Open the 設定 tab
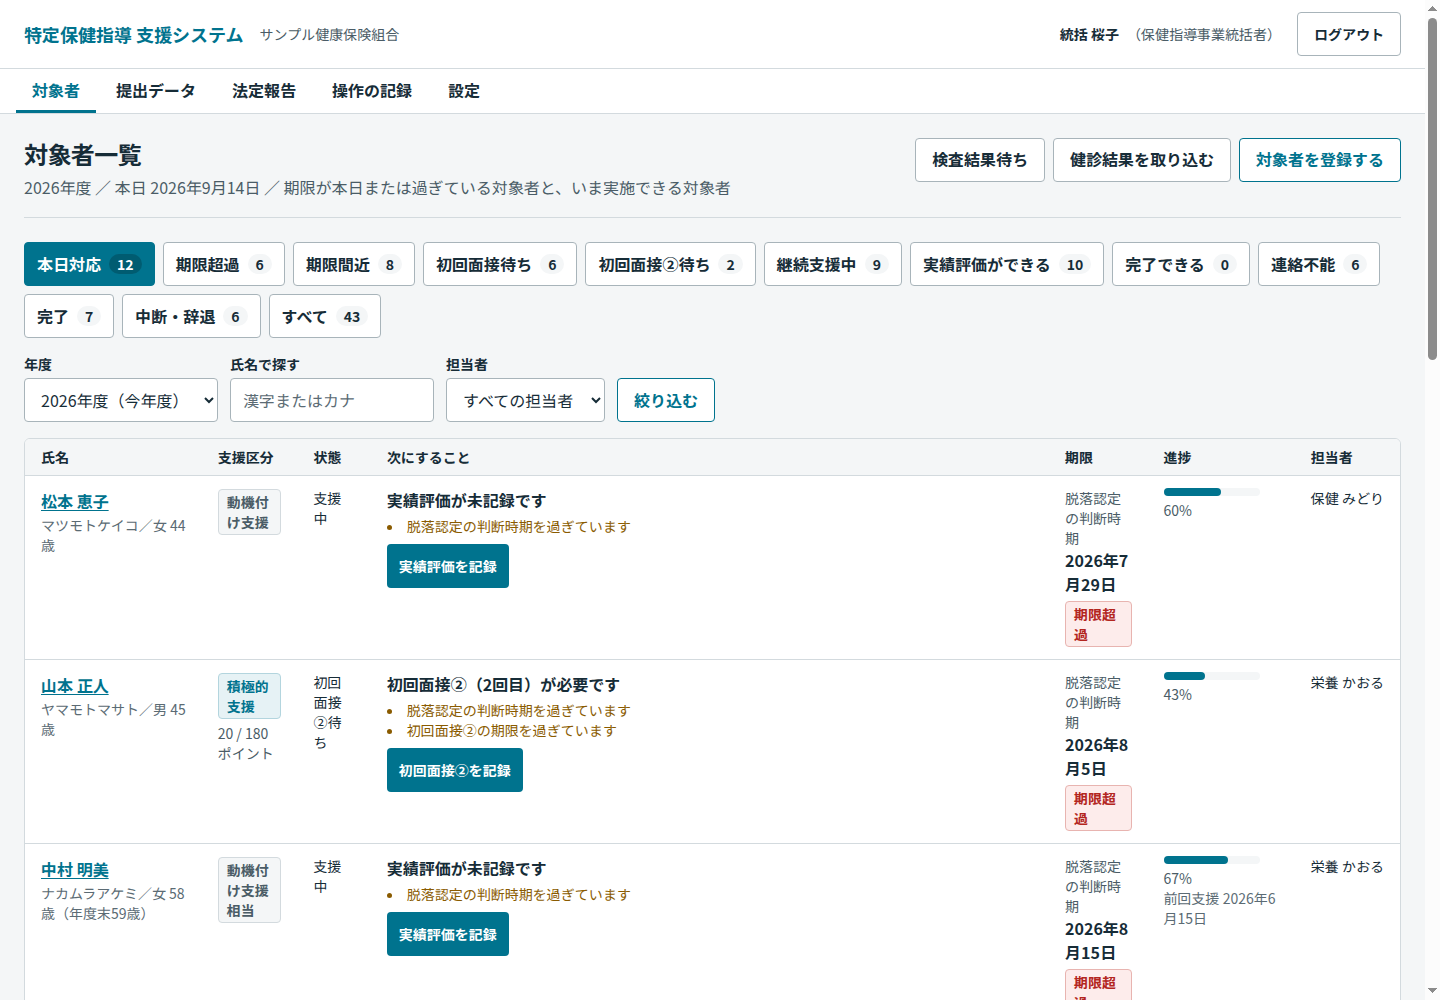The height and width of the screenshot is (1000, 1440). tap(464, 91)
